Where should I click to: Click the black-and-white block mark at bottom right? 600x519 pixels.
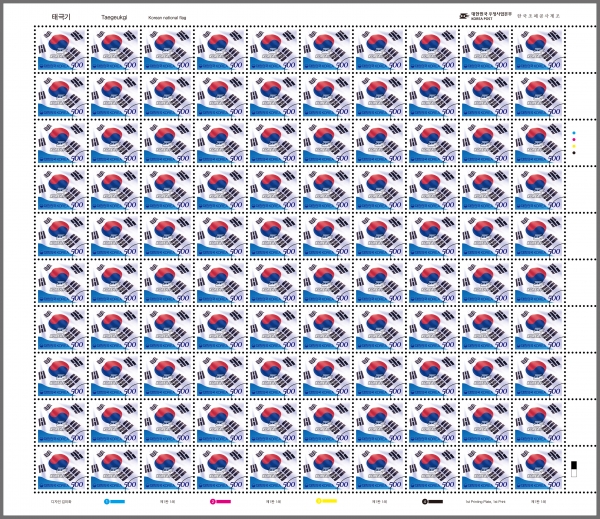click(574, 469)
